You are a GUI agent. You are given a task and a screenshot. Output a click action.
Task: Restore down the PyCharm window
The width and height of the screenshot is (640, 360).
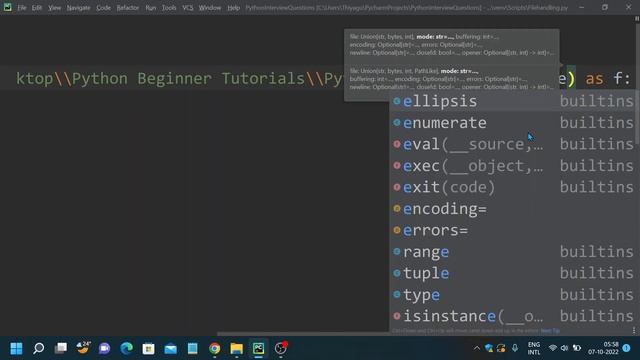pyautogui.click(x=605, y=7)
